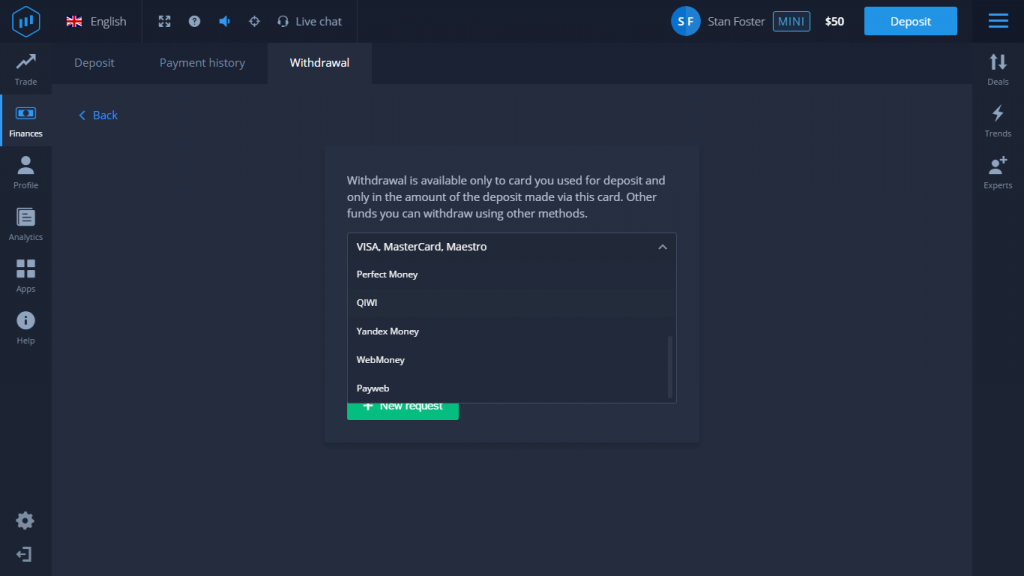Click the payment method list scrollbar
This screenshot has width=1024, height=576.
pyautogui.click(x=670, y=366)
